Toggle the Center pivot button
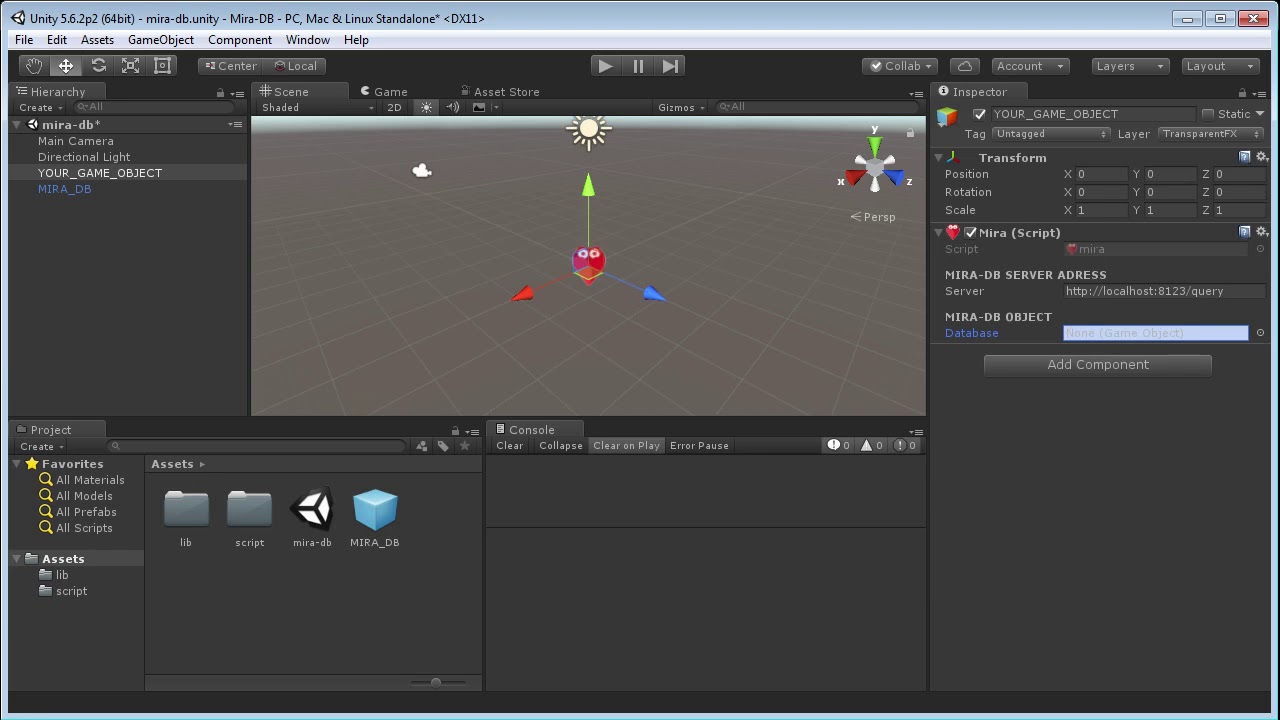1280x720 pixels. click(x=229, y=66)
